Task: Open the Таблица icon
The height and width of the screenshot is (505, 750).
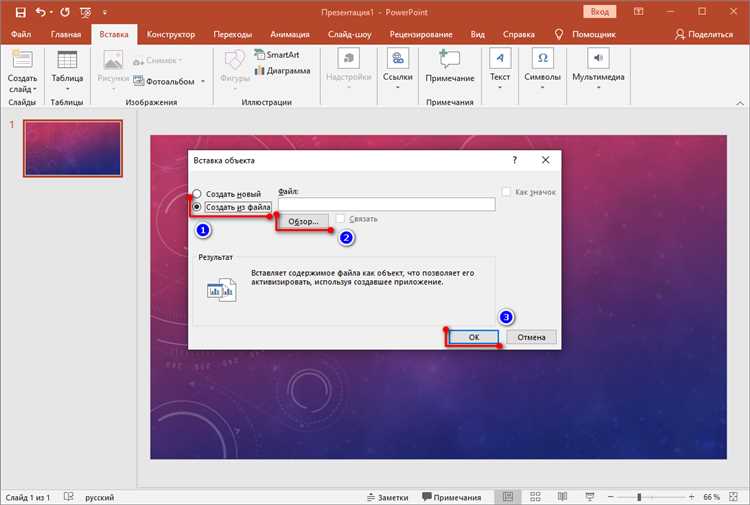Action: point(67,60)
